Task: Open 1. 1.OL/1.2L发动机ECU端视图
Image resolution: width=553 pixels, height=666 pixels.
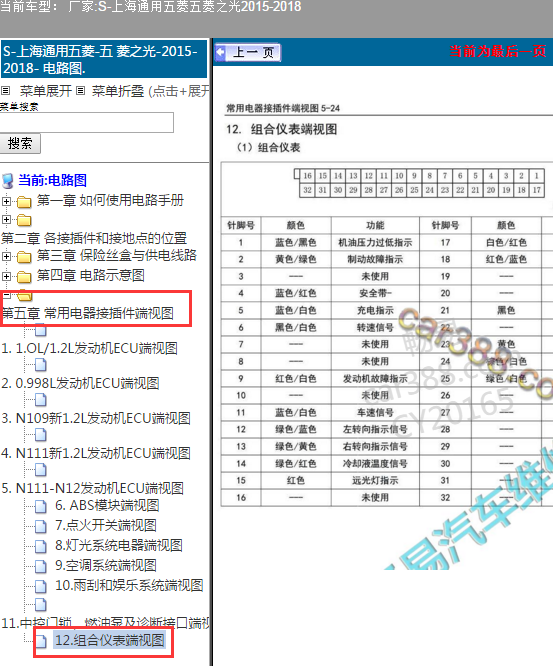Action: point(90,348)
